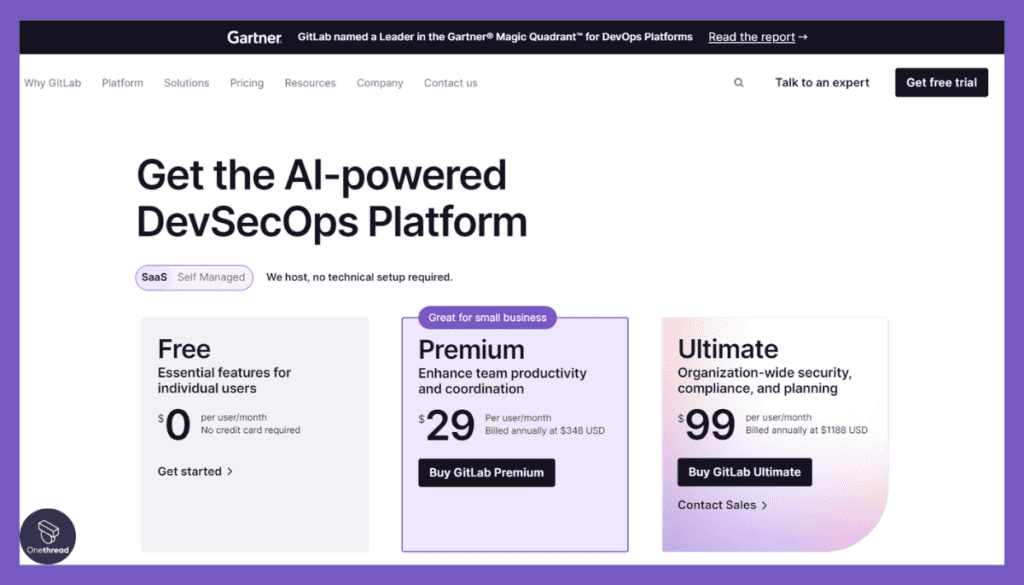Viewport: 1024px width, 585px height.
Task: Click the We host, no technical setup text
Action: pyautogui.click(x=359, y=277)
